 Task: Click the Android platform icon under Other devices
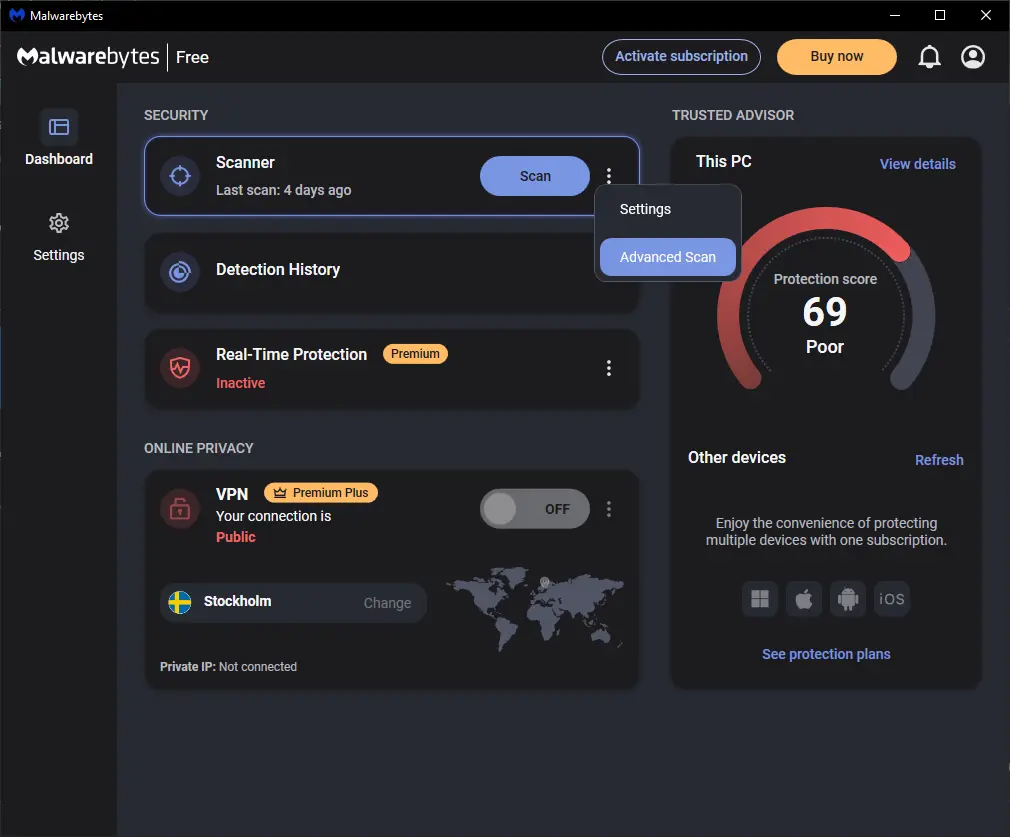[x=848, y=599]
